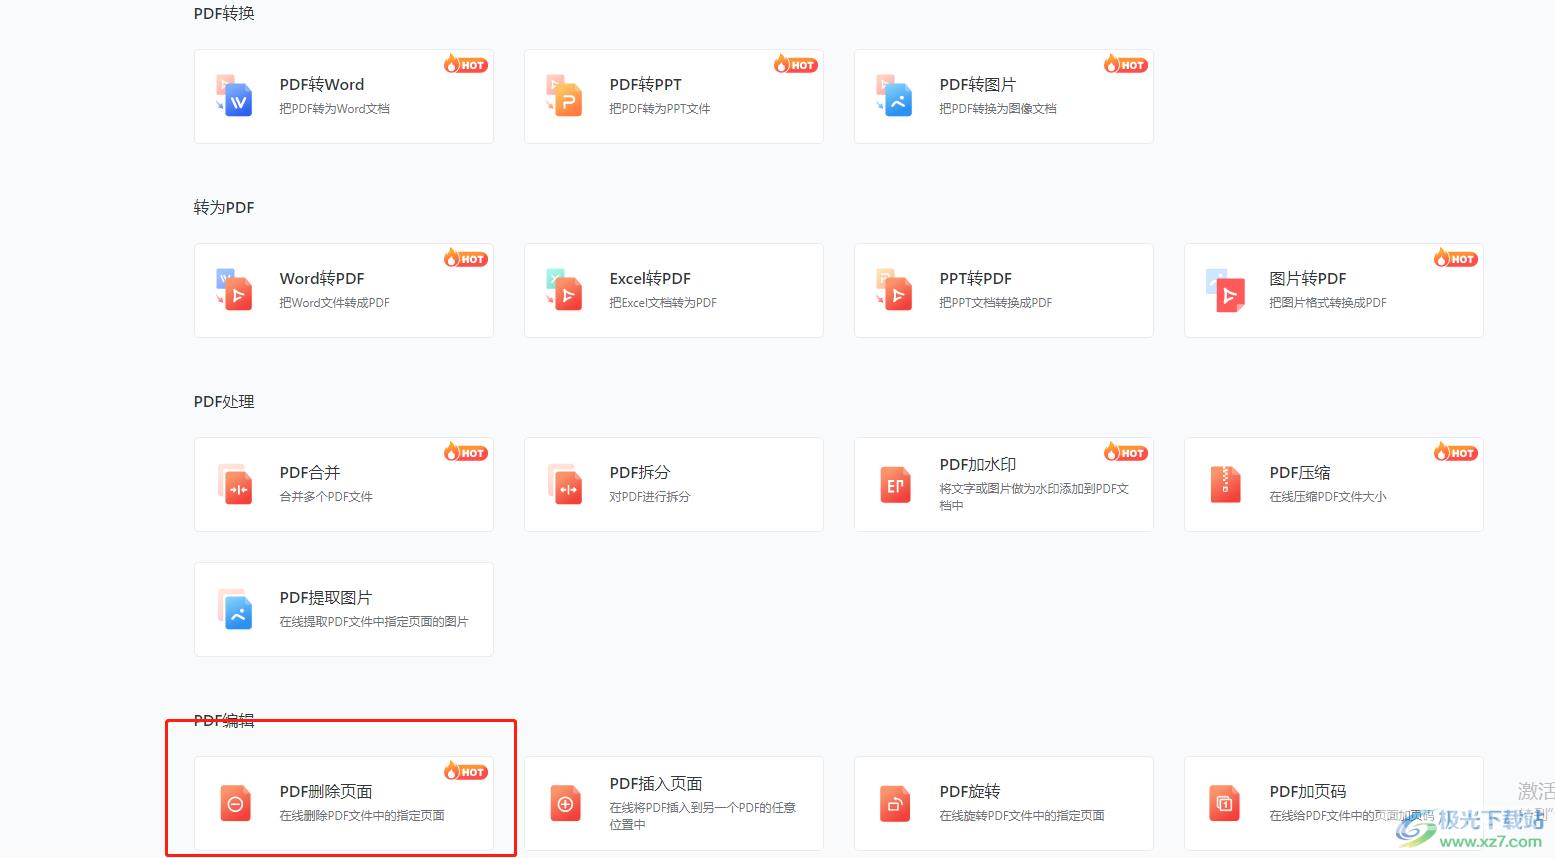1555x858 pixels.
Task: Click HOT badge on PDF删除页面 card
Action: [x=466, y=771]
